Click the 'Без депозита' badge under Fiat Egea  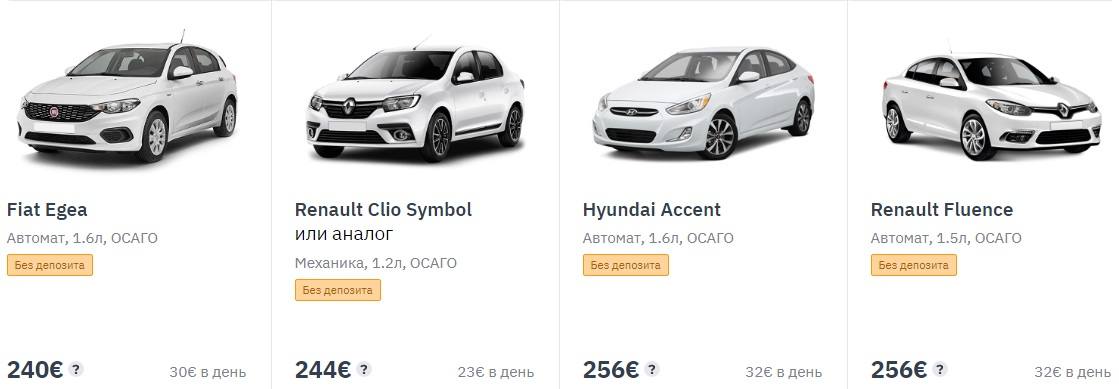pos(50,265)
